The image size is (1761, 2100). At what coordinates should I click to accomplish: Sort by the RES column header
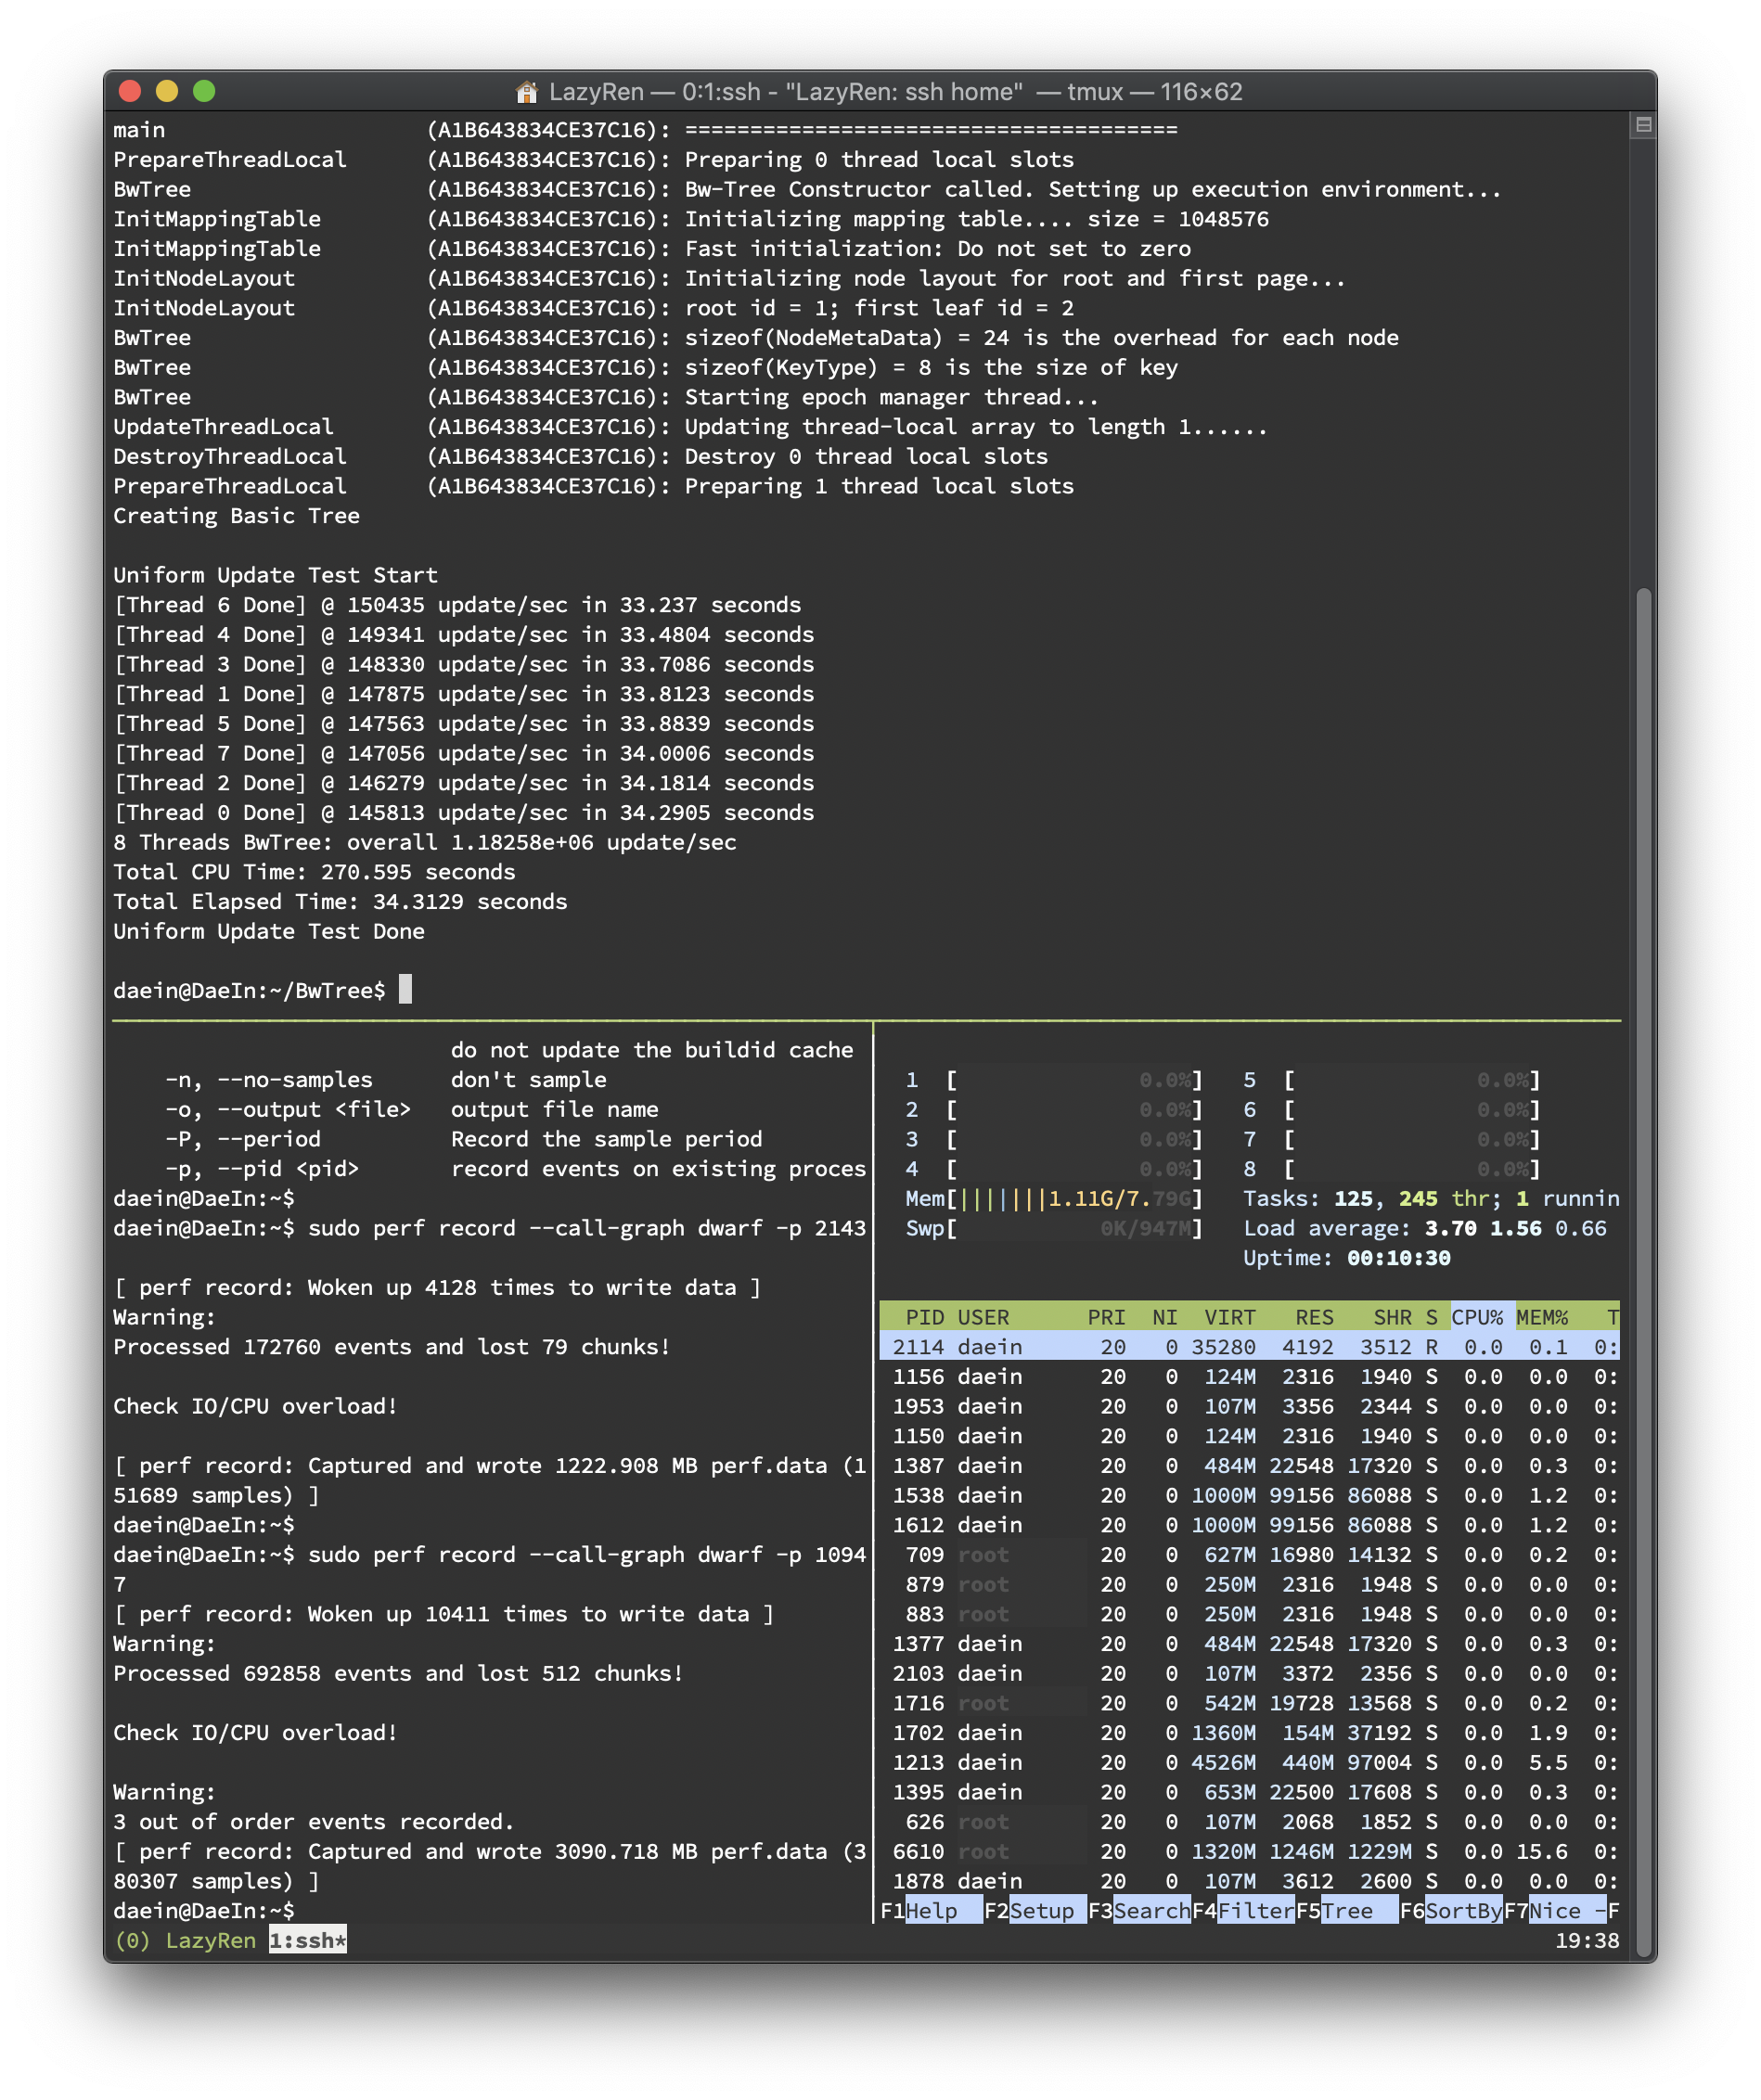pyautogui.click(x=1315, y=1317)
